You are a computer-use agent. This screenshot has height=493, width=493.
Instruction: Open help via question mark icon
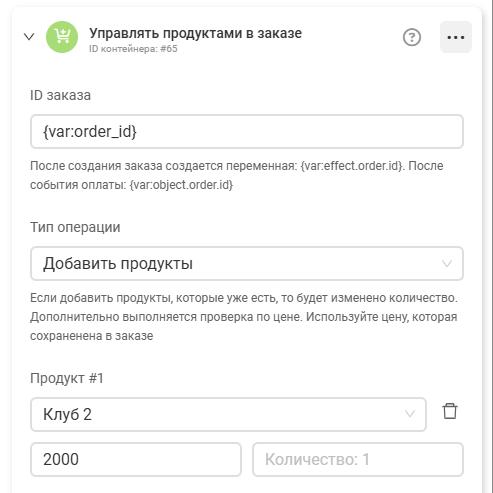point(412,37)
